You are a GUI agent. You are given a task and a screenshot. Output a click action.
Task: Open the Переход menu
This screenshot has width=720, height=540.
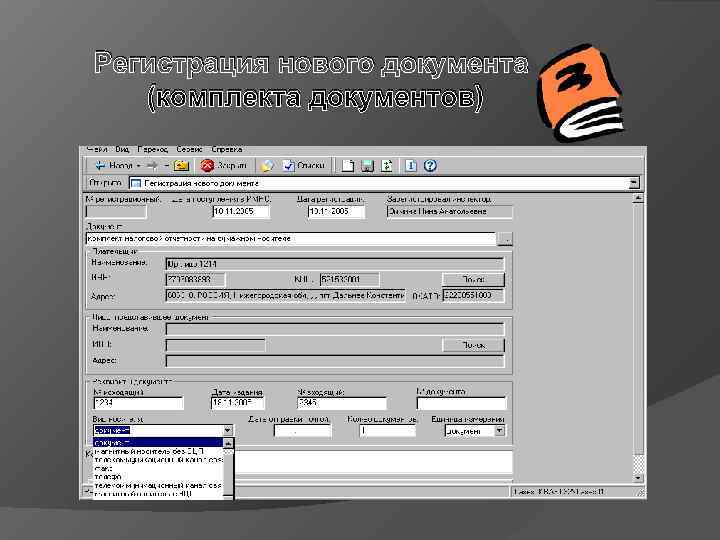(x=153, y=150)
